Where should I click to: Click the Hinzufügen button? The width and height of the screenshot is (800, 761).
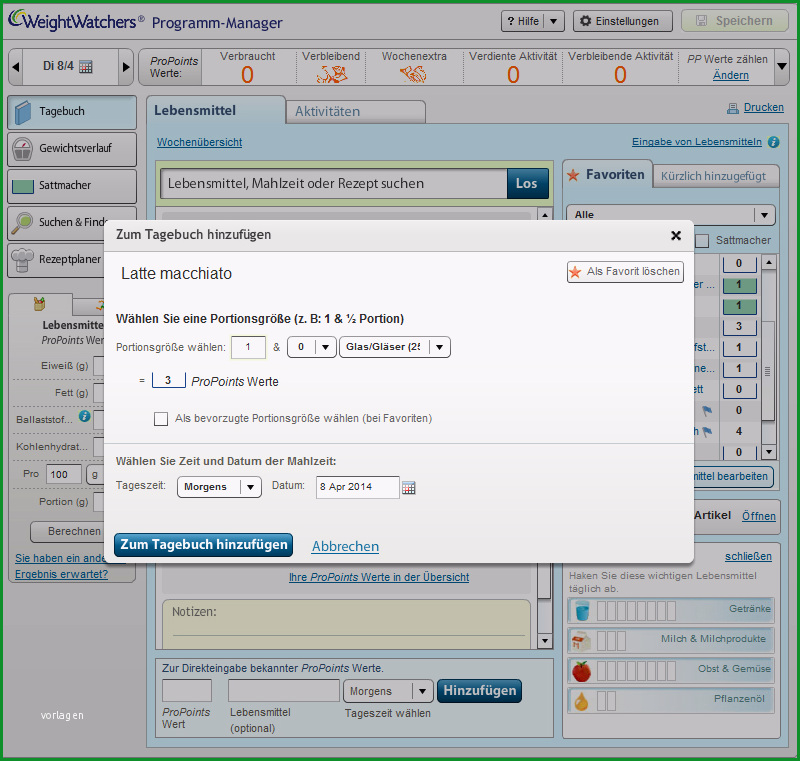click(x=480, y=691)
